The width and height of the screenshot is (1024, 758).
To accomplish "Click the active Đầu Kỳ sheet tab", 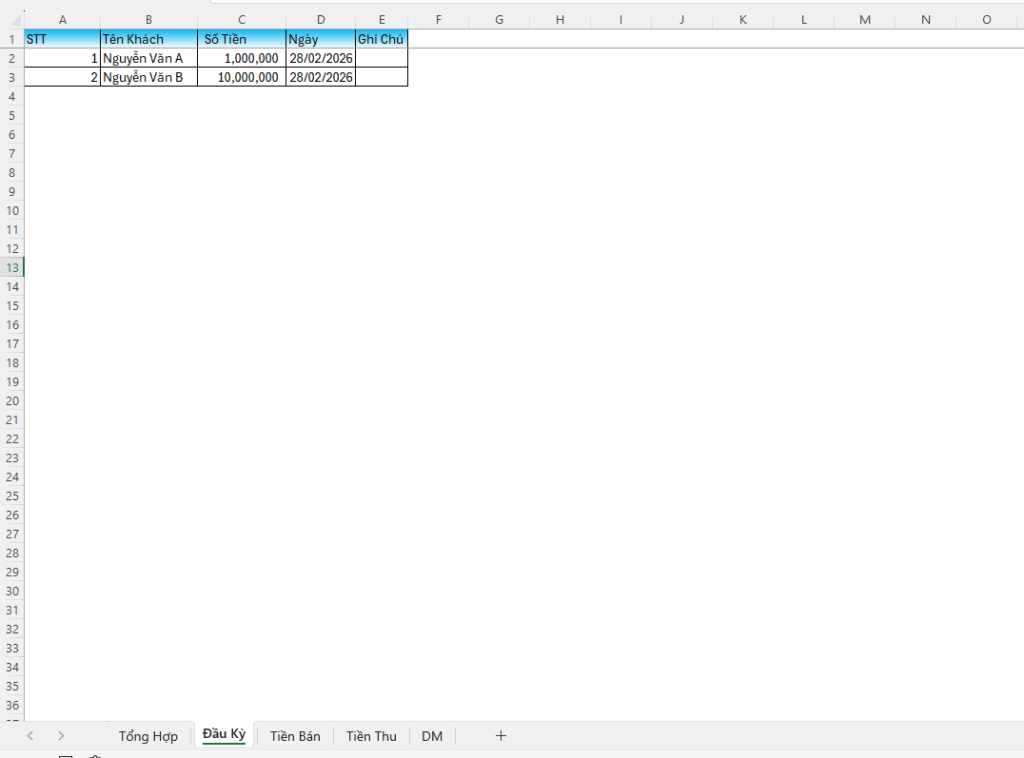I will (x=224, y=735).
